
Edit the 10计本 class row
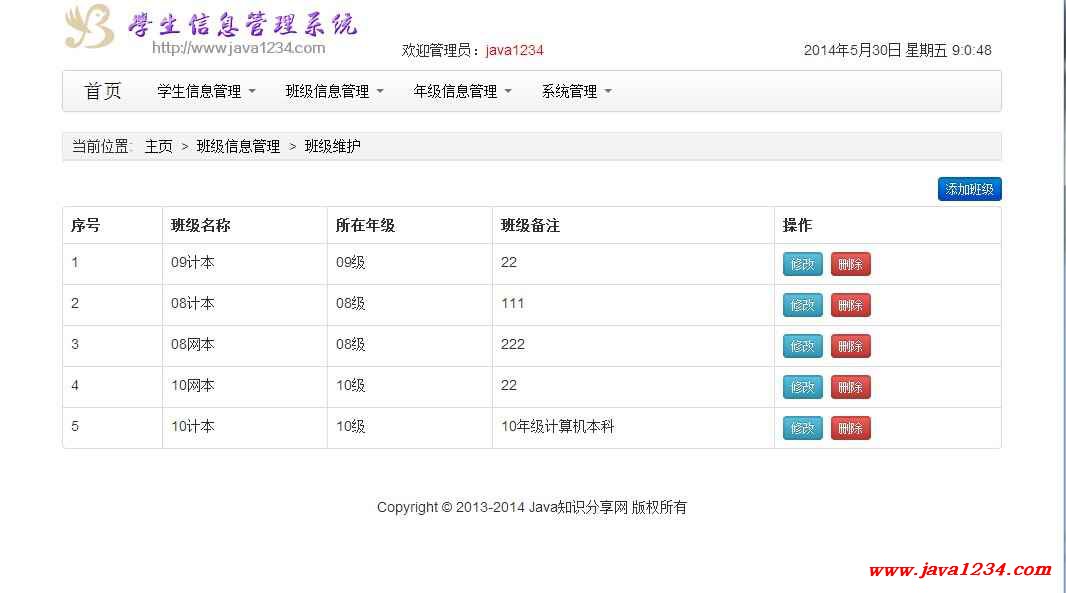coord(802,428)
